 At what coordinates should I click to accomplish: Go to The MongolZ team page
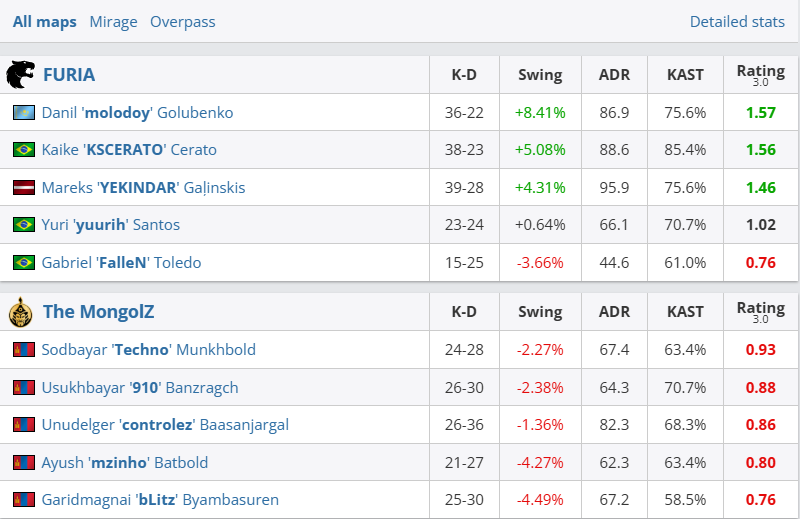(x=101, y=312)
